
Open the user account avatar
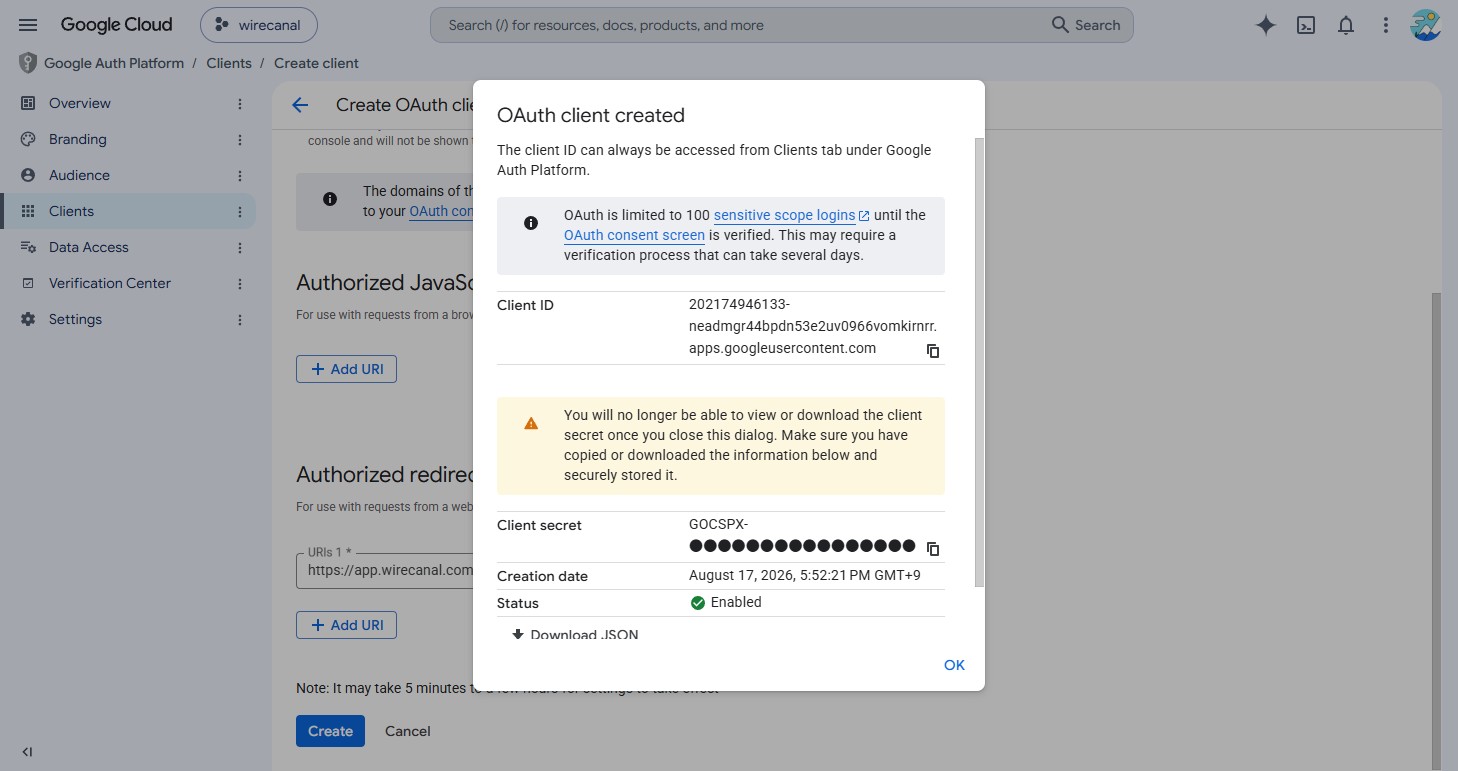[1425, 26]
